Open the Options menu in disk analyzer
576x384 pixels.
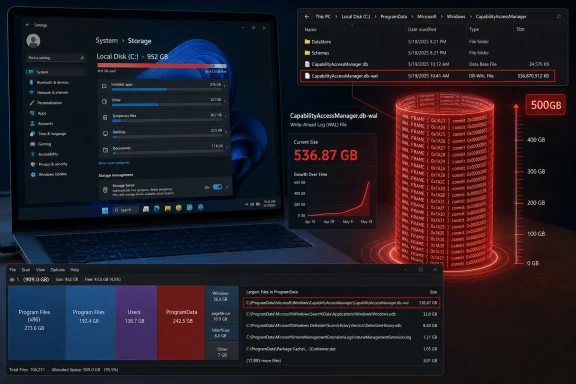coord(57,270)
